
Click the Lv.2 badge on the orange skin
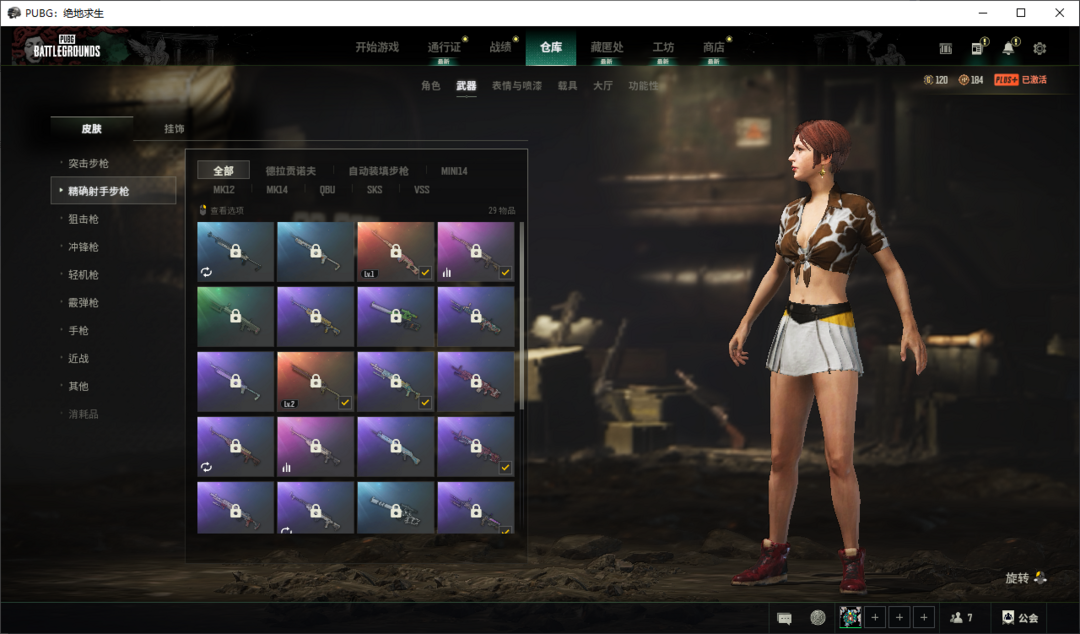coord(289,404)
